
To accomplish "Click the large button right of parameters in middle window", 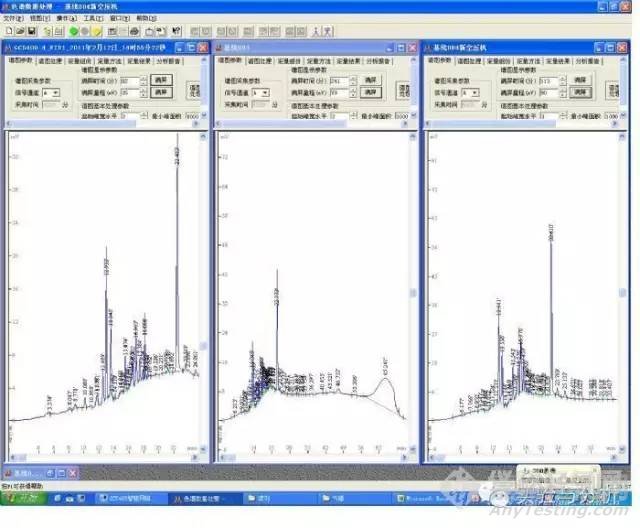I will pyautogui.click(x=405, y=90).
